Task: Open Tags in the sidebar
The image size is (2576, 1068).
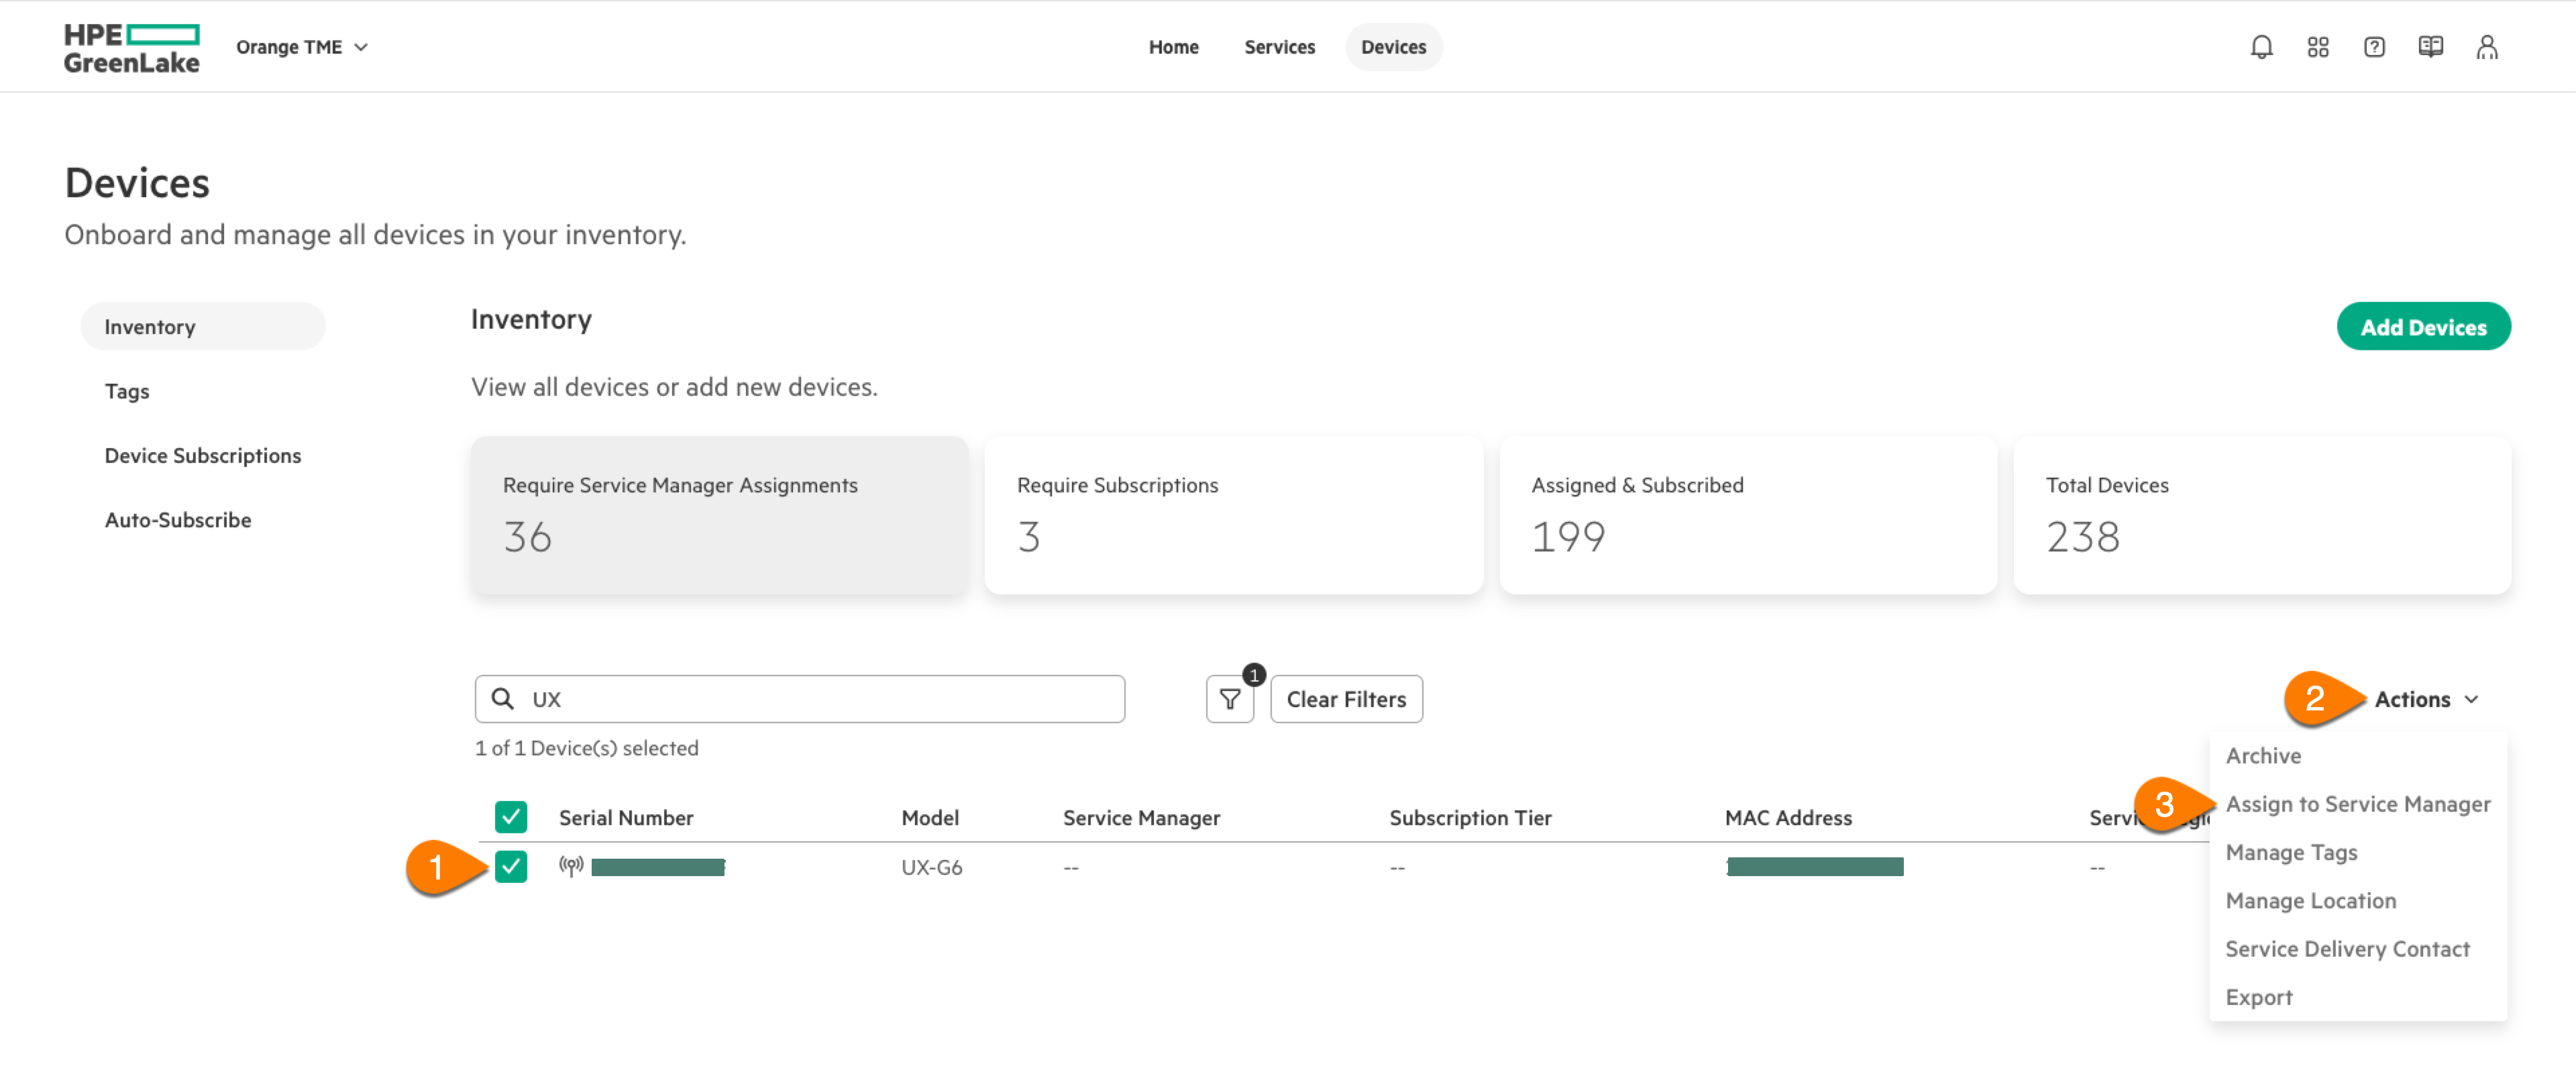Action: click(127, 391)
